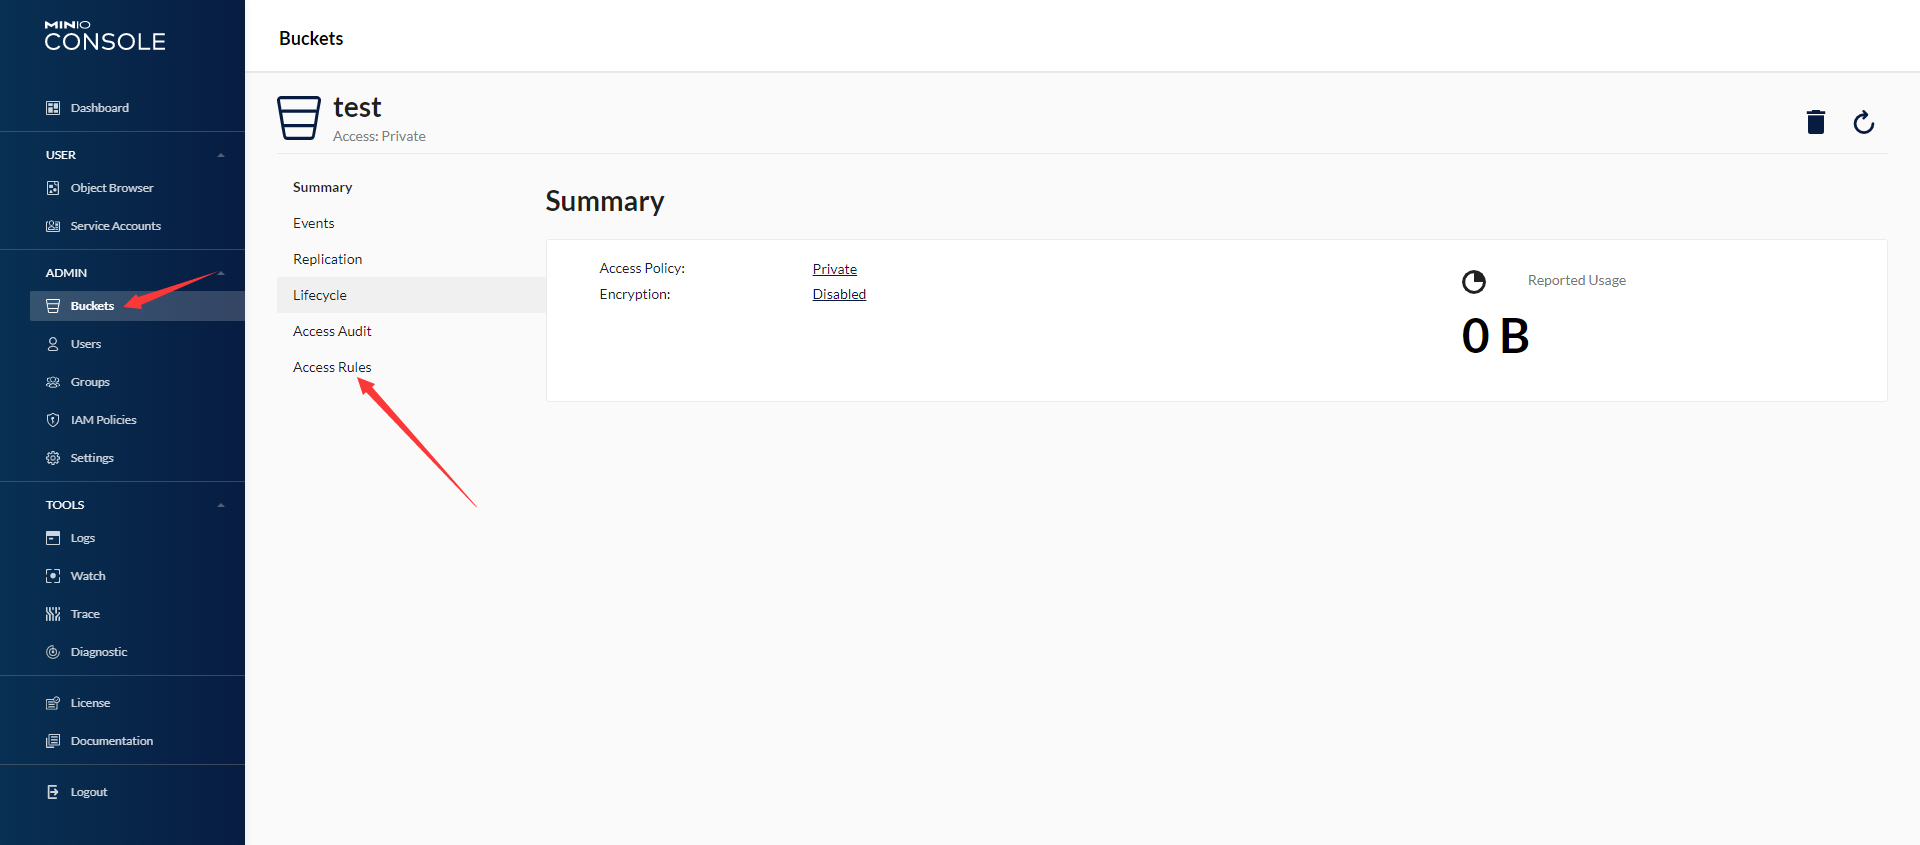Click the MinIO Console logo
The height and width of the screenshot is (845, 1920).
click(x=105, y=36)
